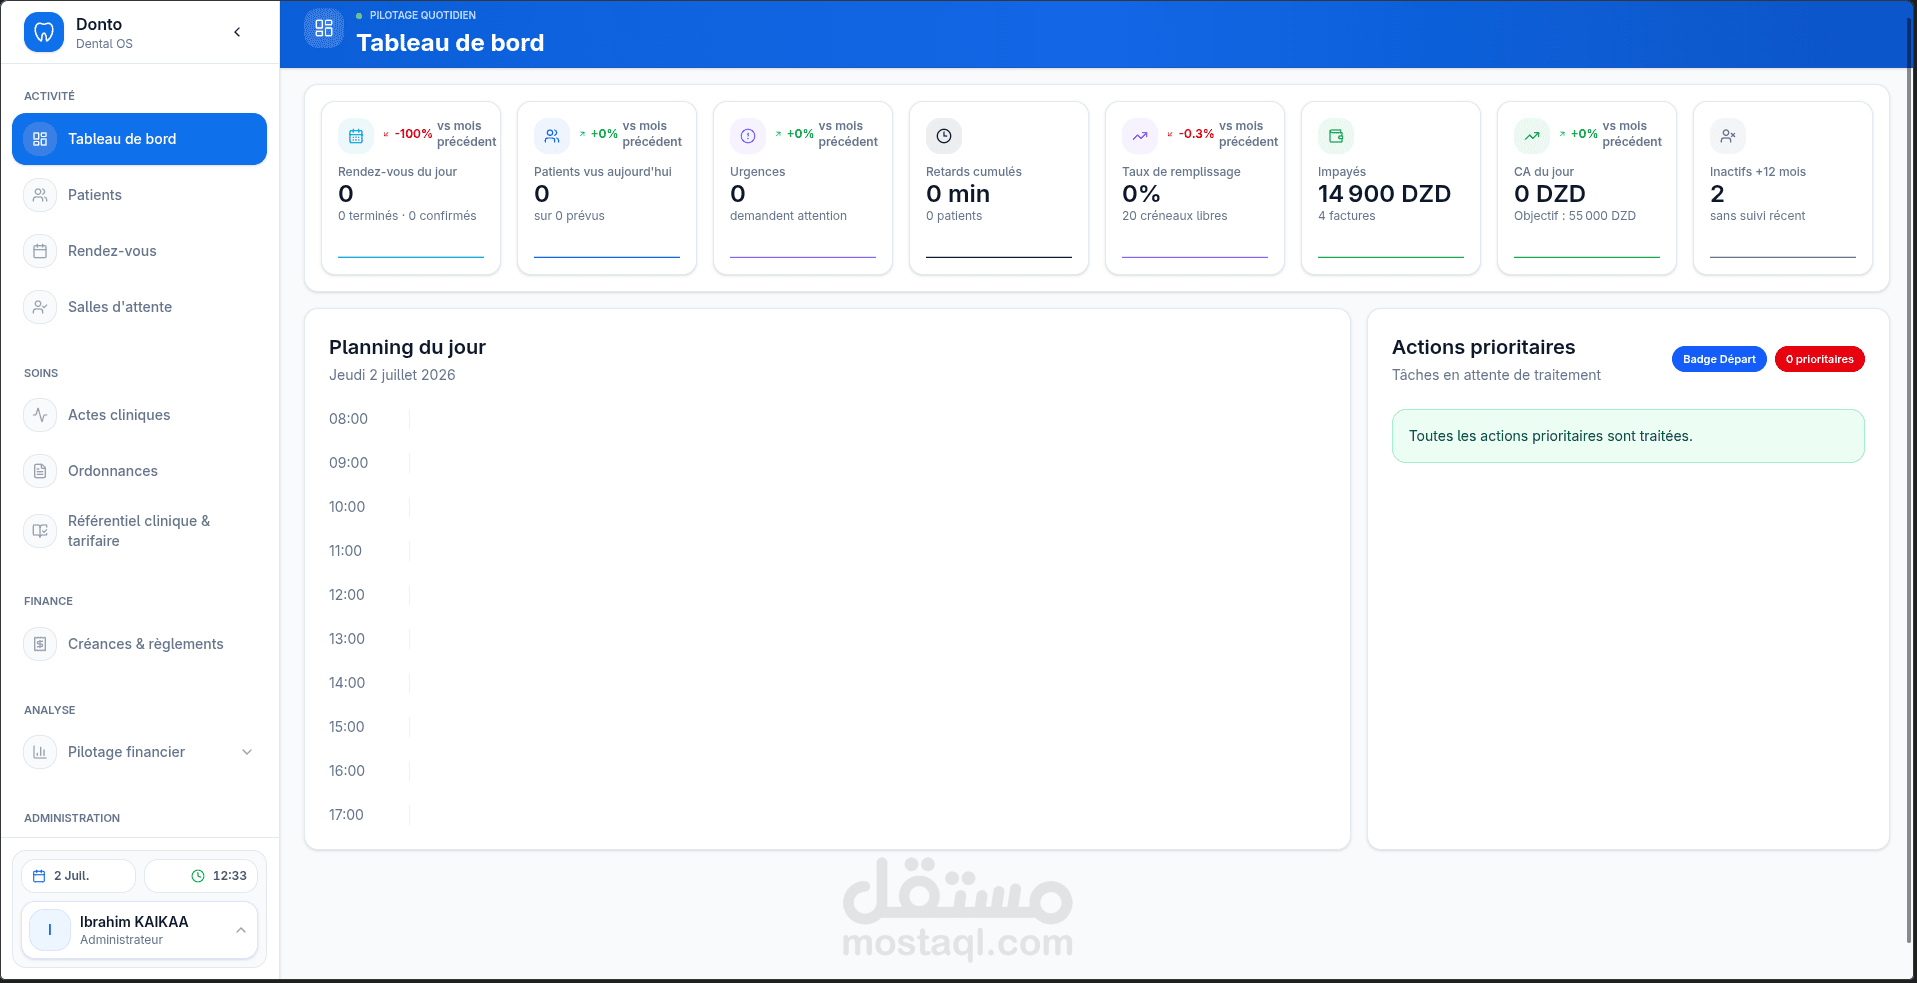Expand the Pilotage financier submenu chevron
The height and width of the screenshot is (983, 1917).
pyautogui.click(x=247, y=752)
